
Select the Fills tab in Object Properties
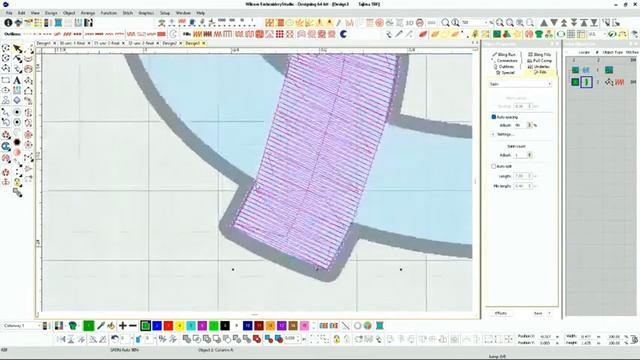pos(540,72)
